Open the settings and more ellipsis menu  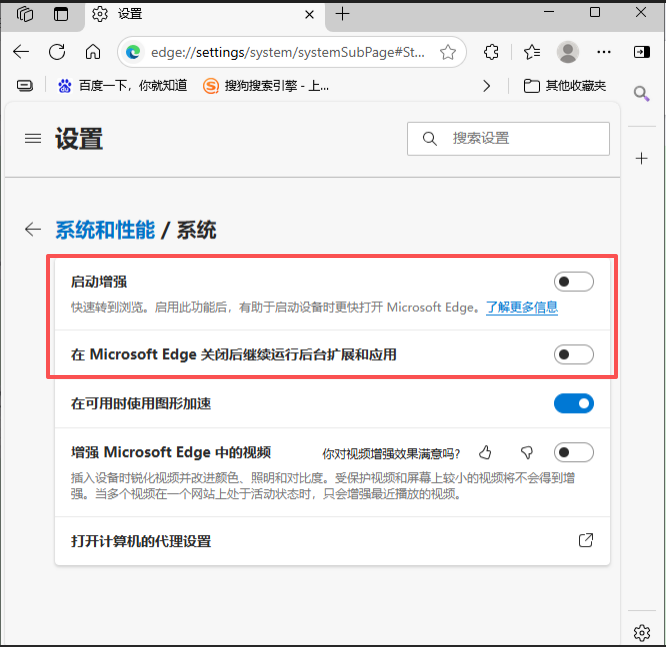click(604, 52)
